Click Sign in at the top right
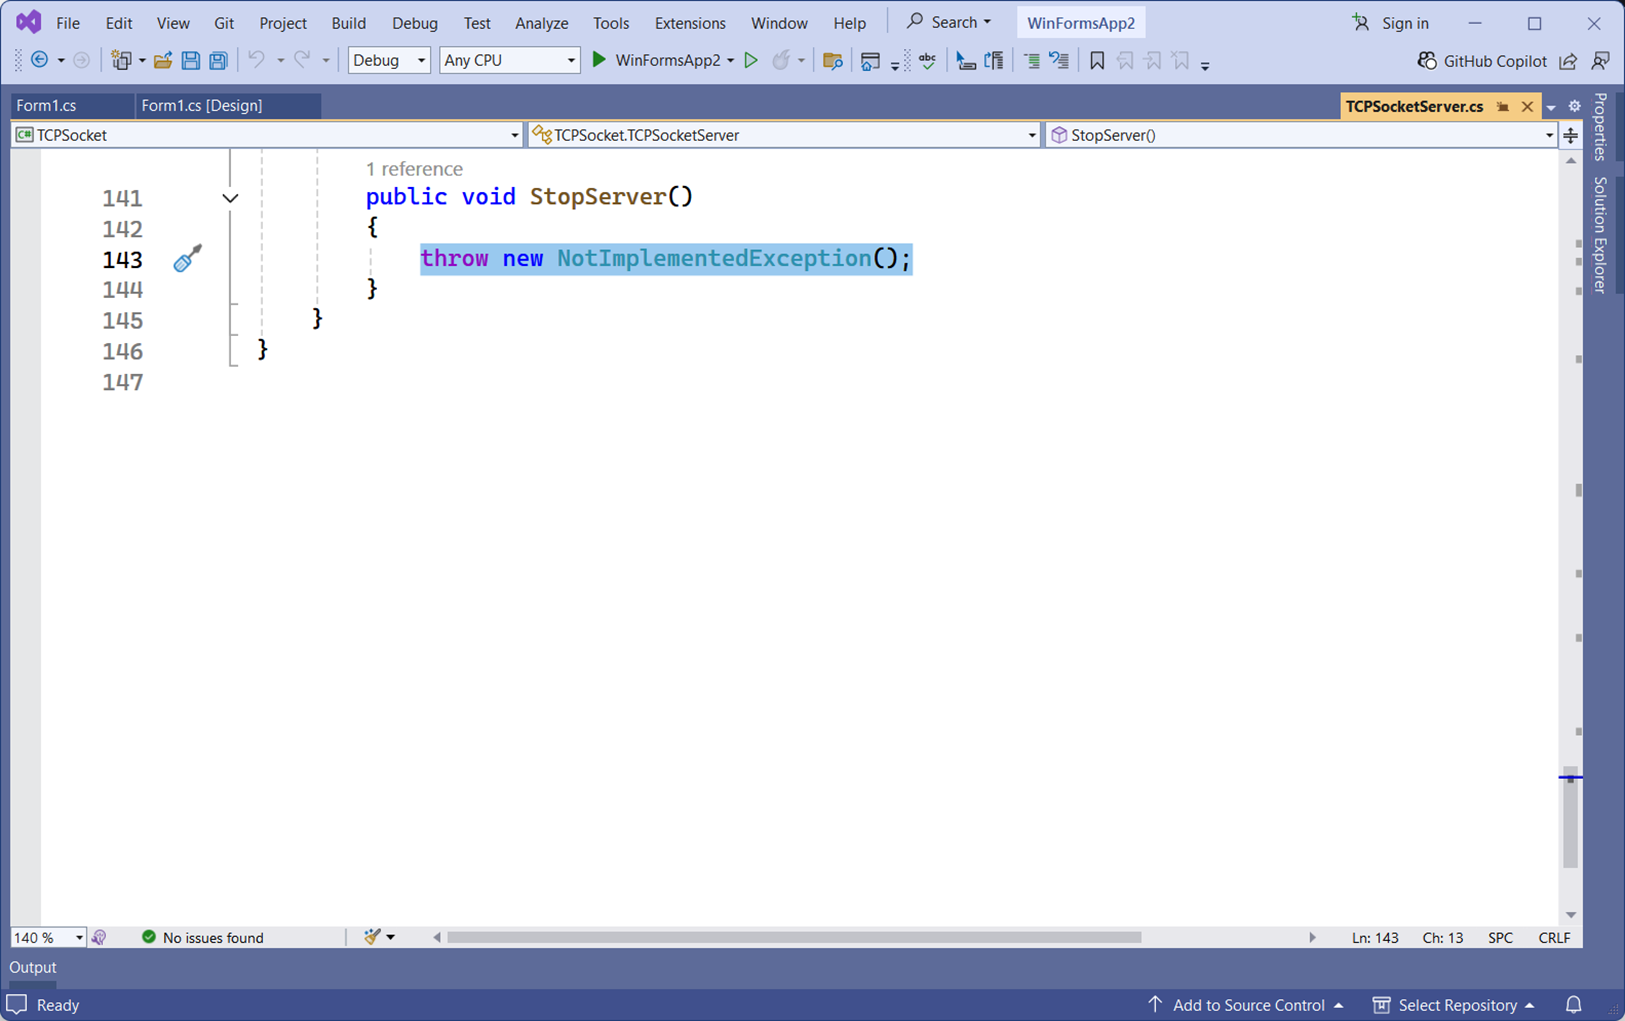 coord(1391,23)
